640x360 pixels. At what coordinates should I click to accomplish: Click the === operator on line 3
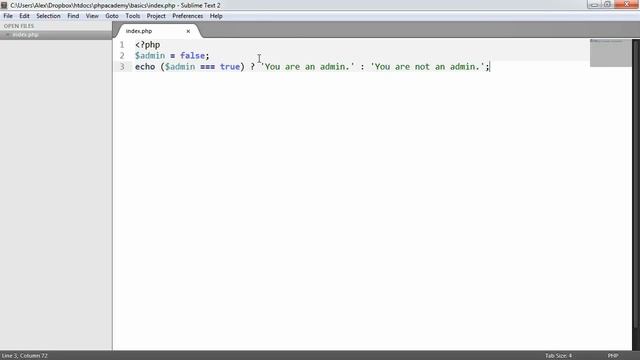point(207,67)
